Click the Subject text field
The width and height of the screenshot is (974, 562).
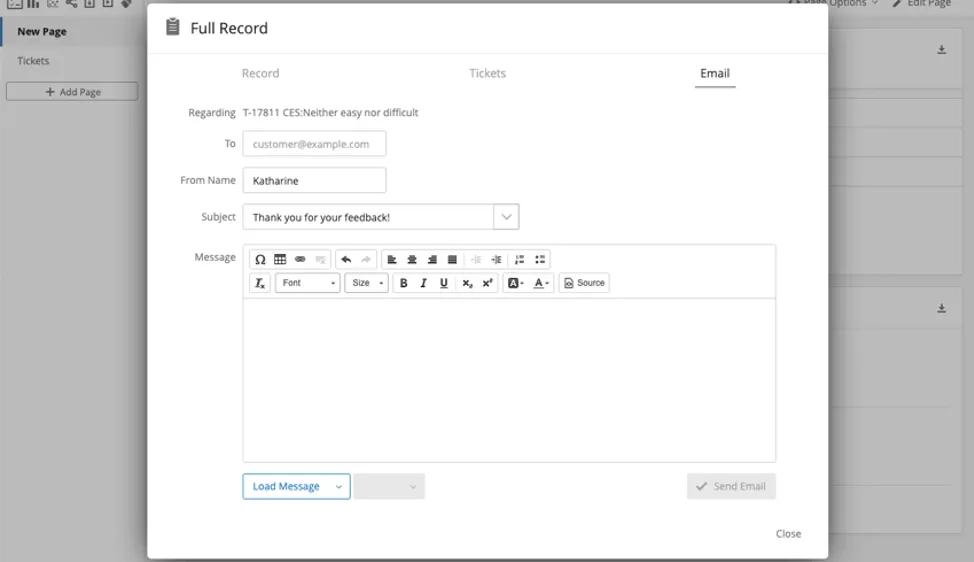point(368,217)
